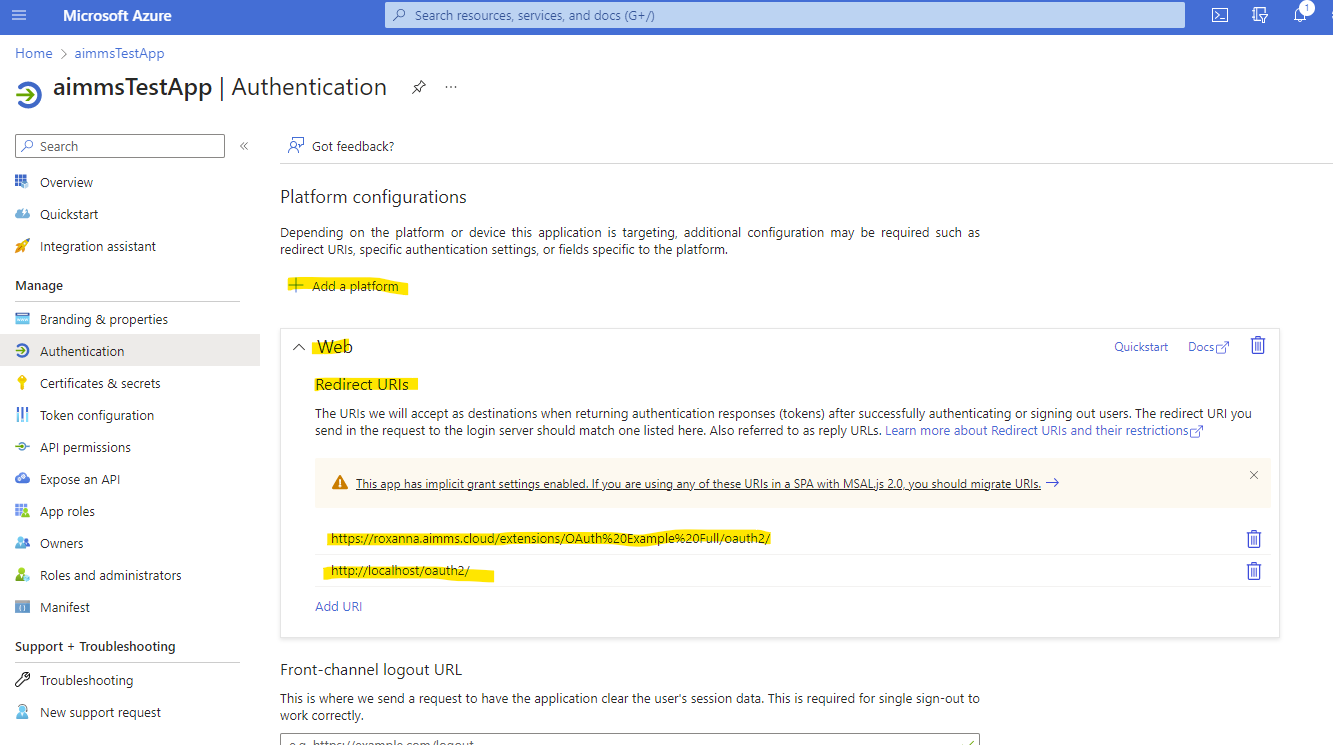Open Token configuration page

click(x=97, y=415)
